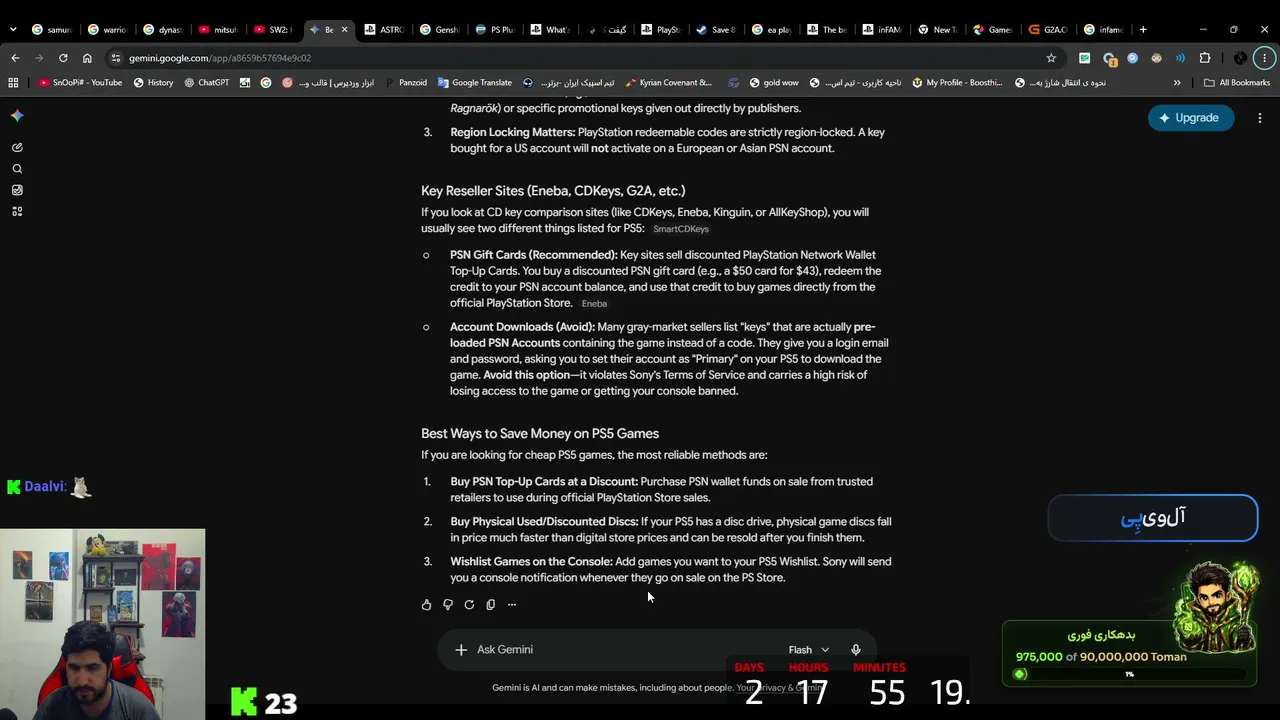Switch to the ASTRO PlayStation tab
The image size is (1280, 720).
[x=385, y=30]
